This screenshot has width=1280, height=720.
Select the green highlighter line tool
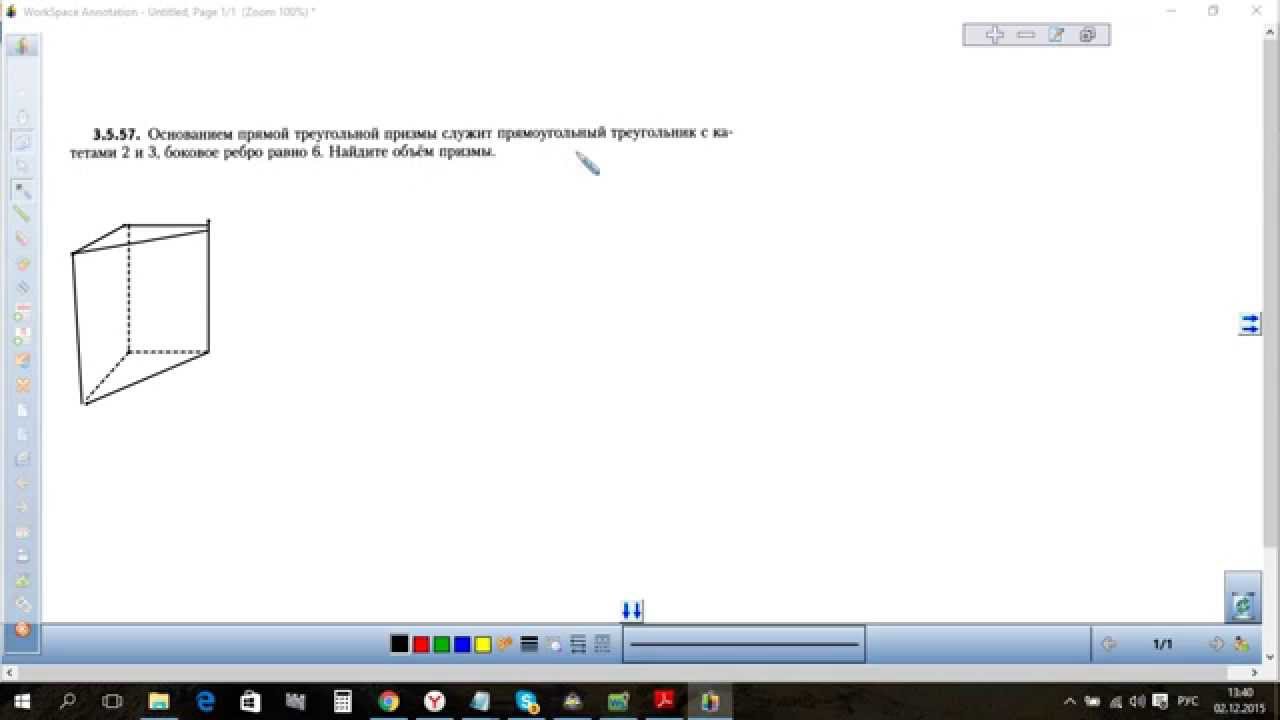pos(22,214)
